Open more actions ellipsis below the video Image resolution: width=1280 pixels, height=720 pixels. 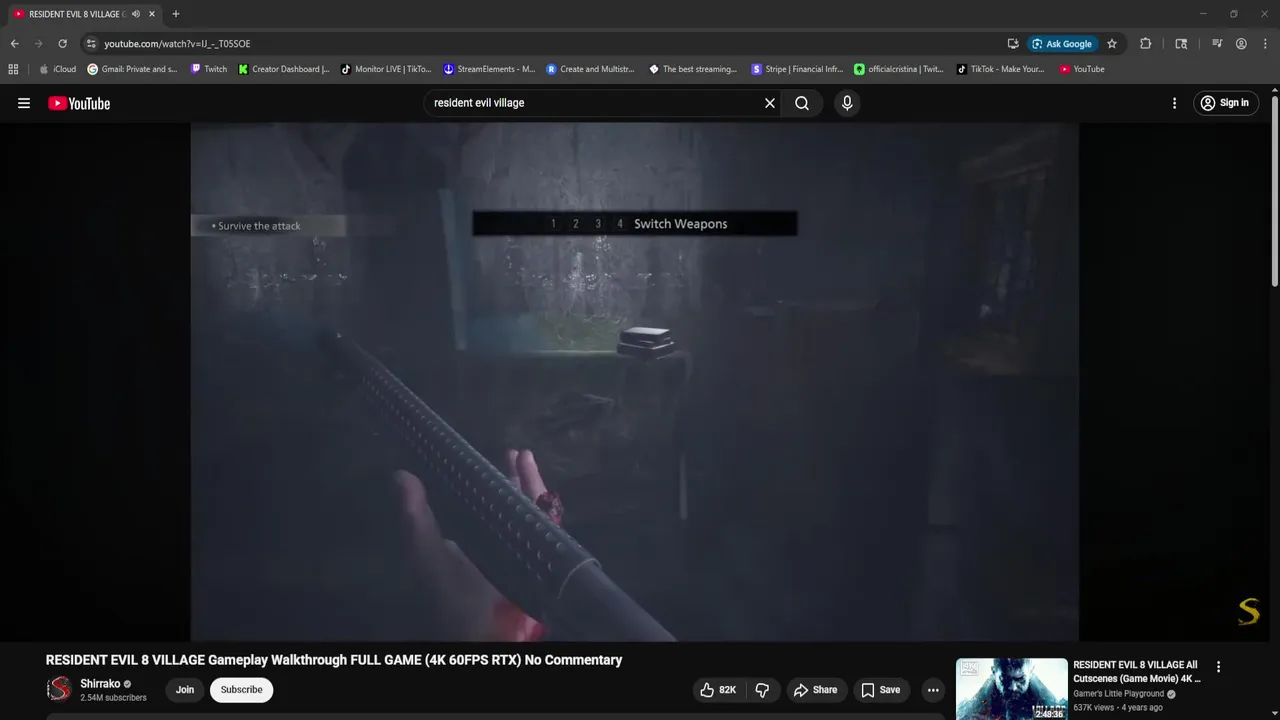933,690
